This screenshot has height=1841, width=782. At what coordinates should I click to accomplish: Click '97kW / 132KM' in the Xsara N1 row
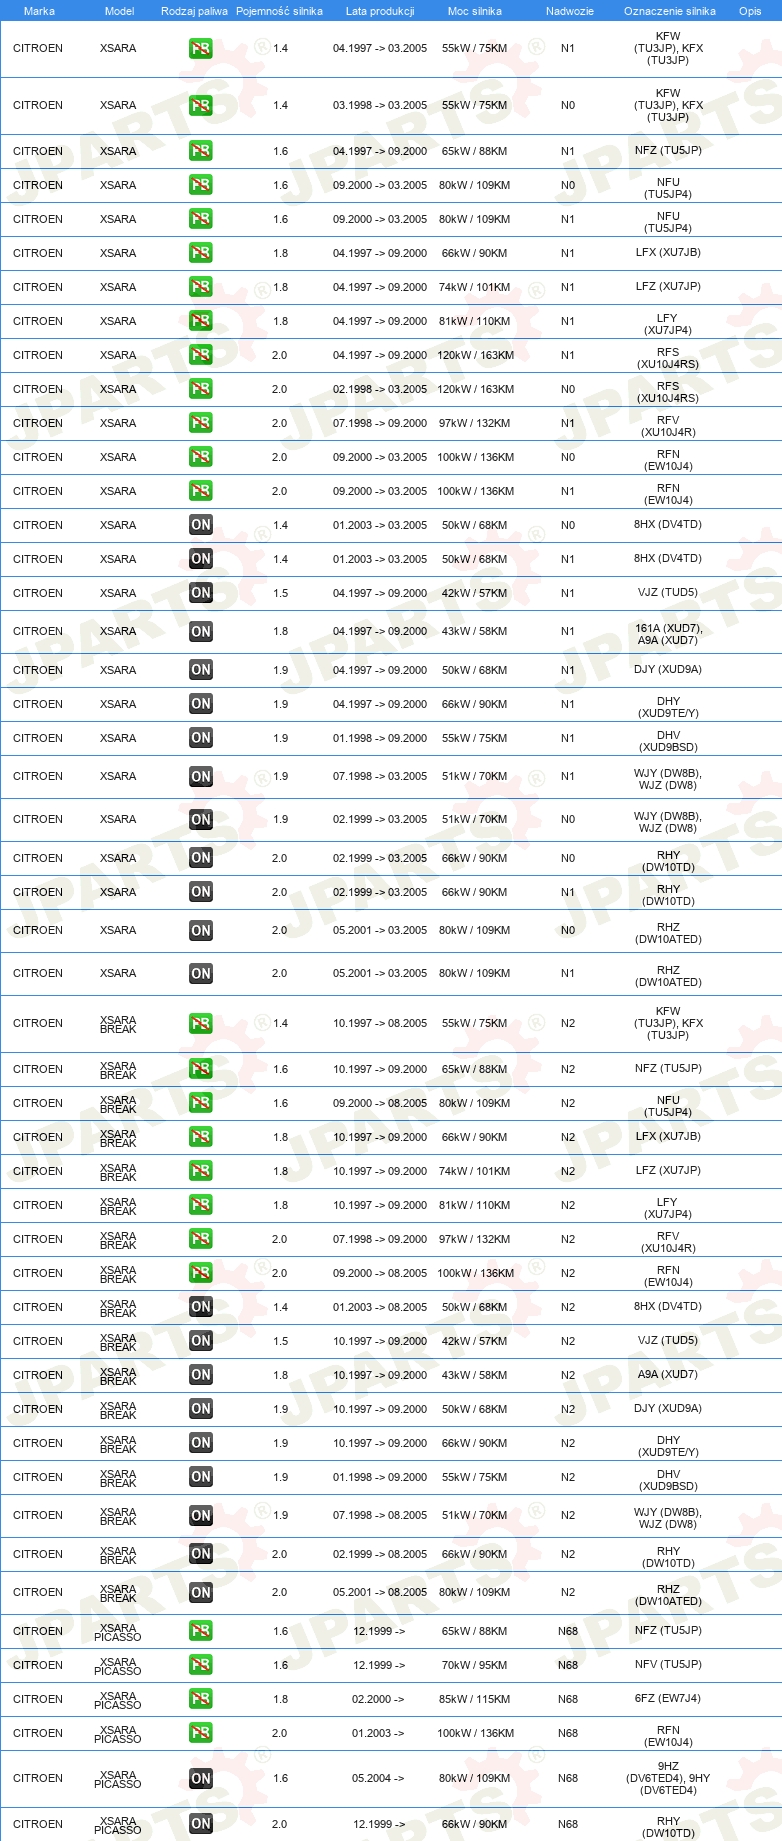coord(475,423)
